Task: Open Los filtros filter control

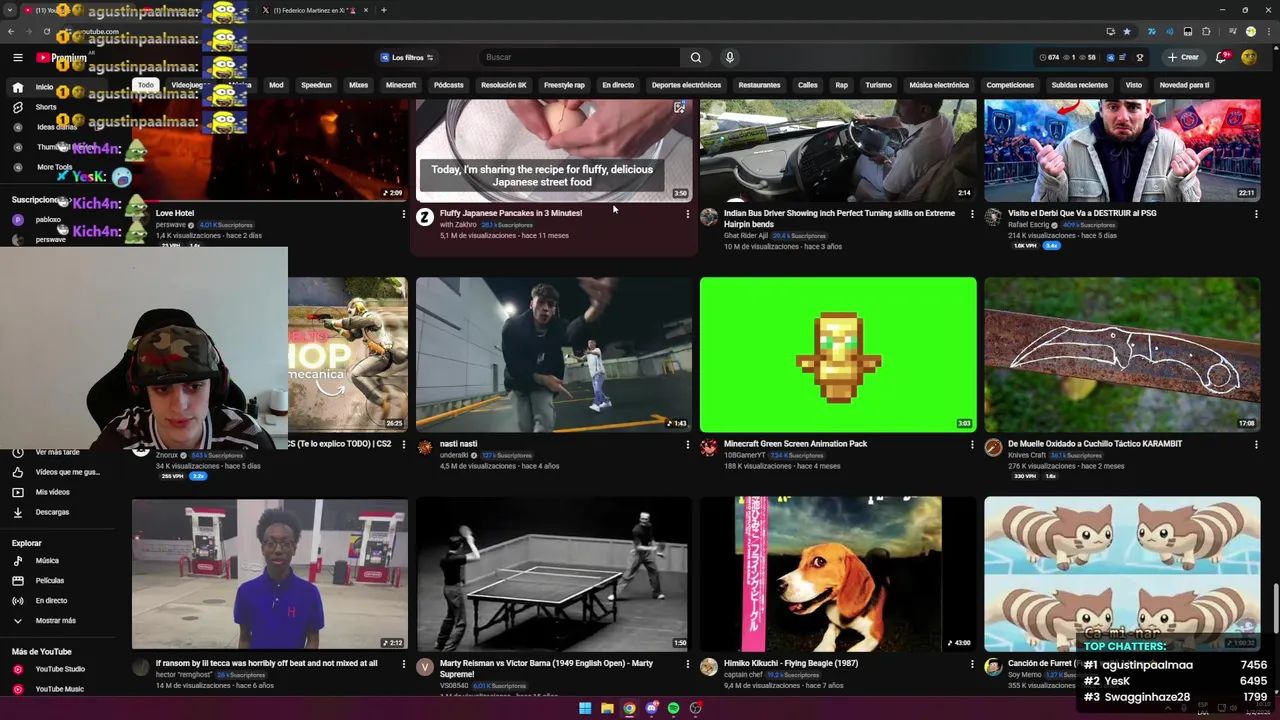Action: coord(407,58)
